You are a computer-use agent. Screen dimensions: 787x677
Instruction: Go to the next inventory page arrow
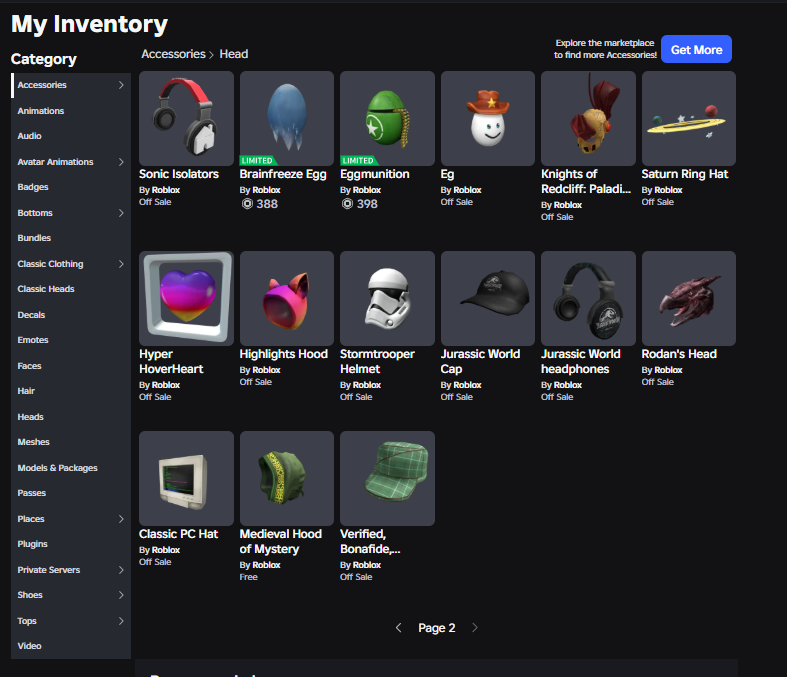[x=475, y=628]
